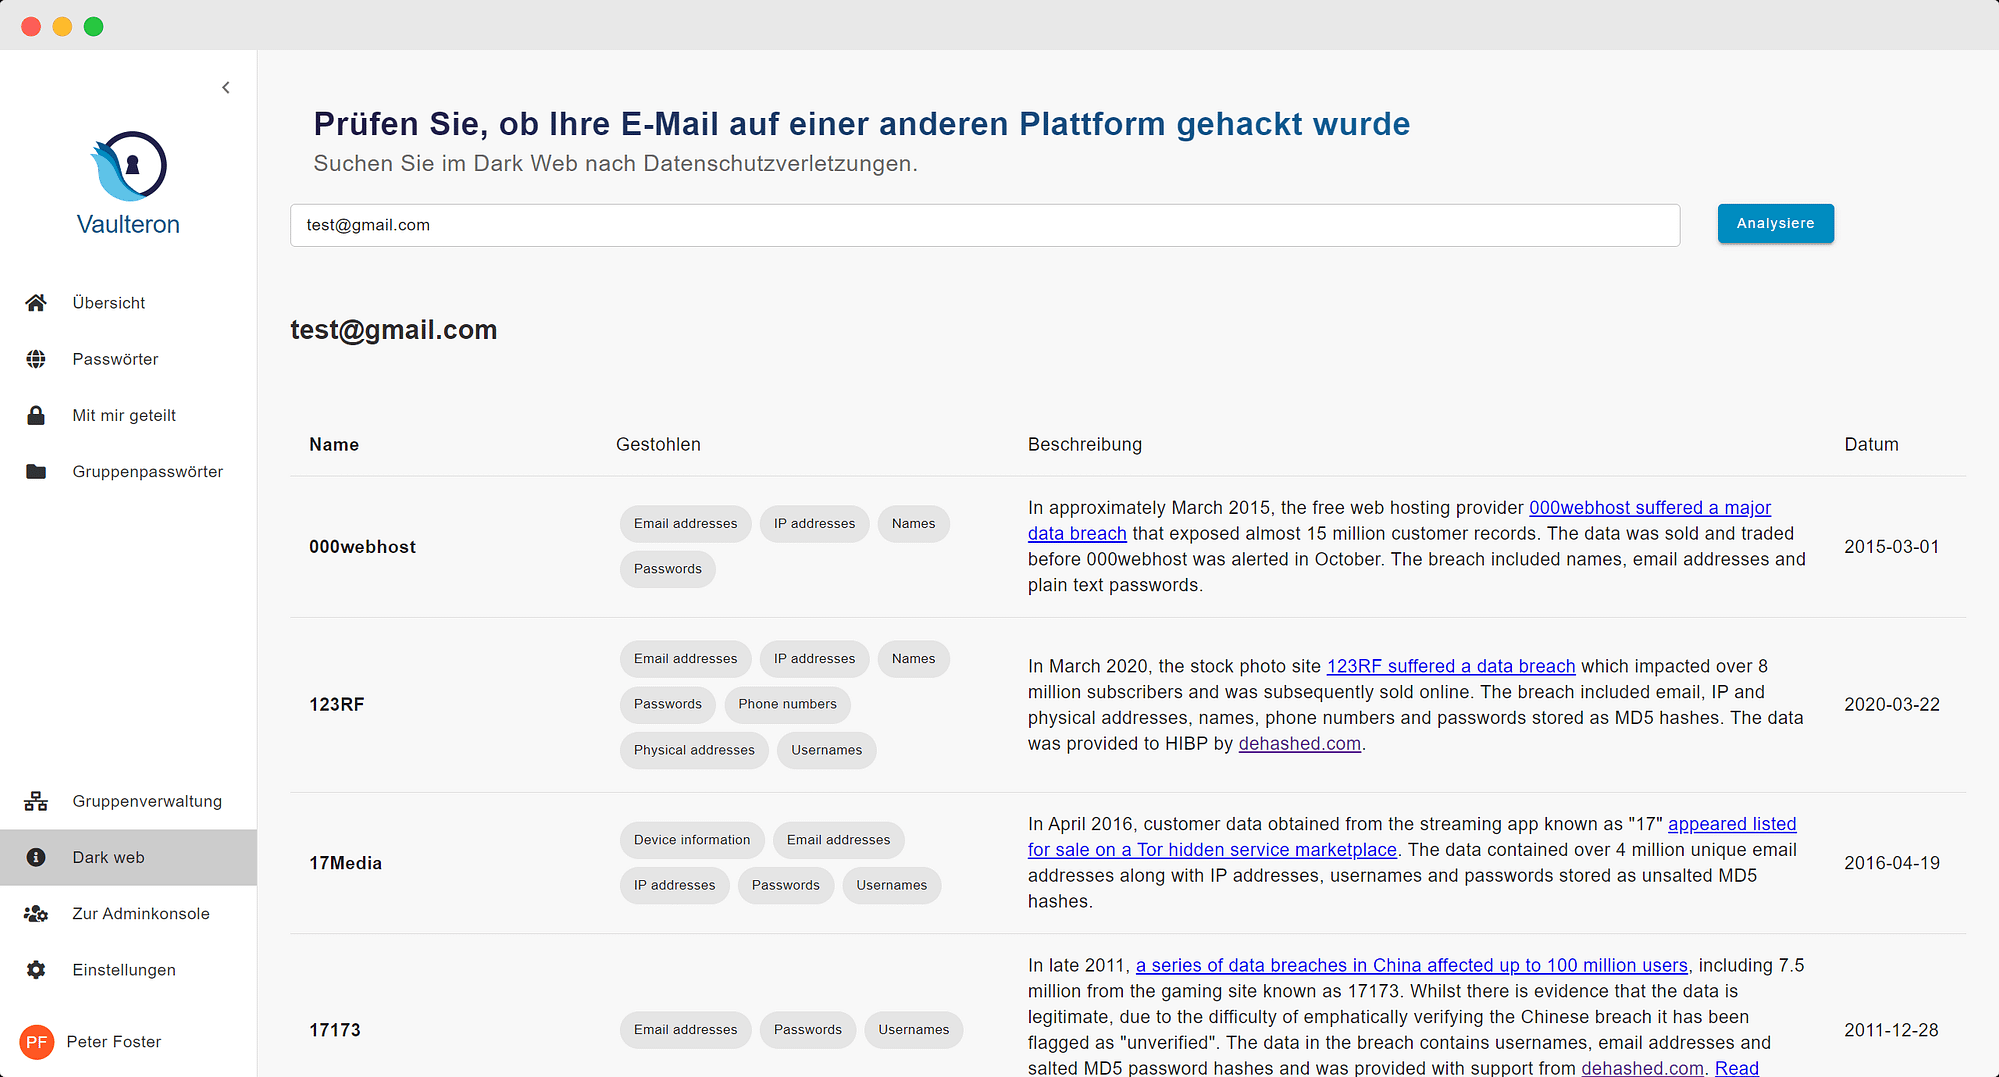Click the PF user avatar
The height and width of the screenshot is (1077, 1999).
coord(37,1042)
